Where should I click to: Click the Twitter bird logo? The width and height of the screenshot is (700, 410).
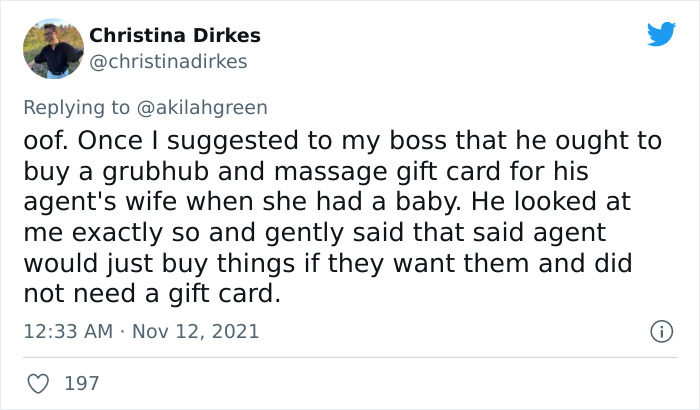[661, 34]
